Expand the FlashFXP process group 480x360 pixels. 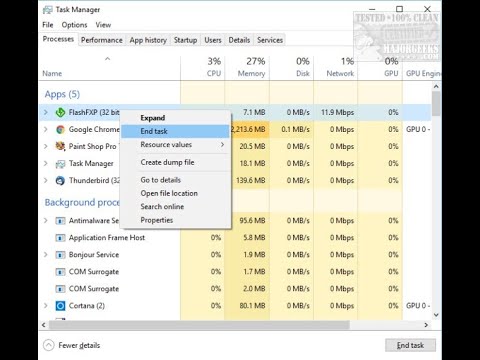point(46,113)
